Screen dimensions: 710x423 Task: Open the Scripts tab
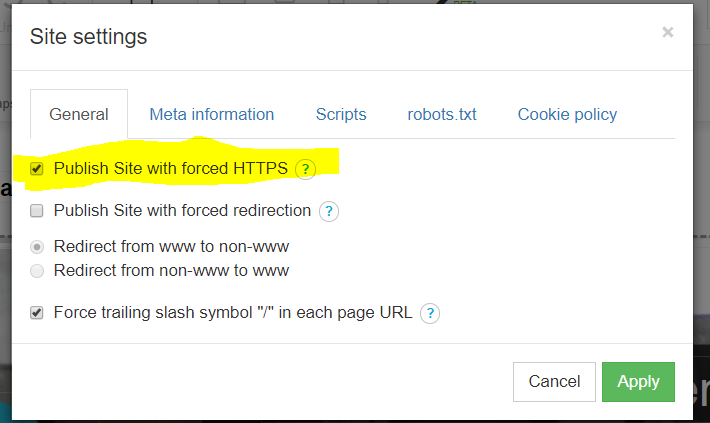point(341,115)
